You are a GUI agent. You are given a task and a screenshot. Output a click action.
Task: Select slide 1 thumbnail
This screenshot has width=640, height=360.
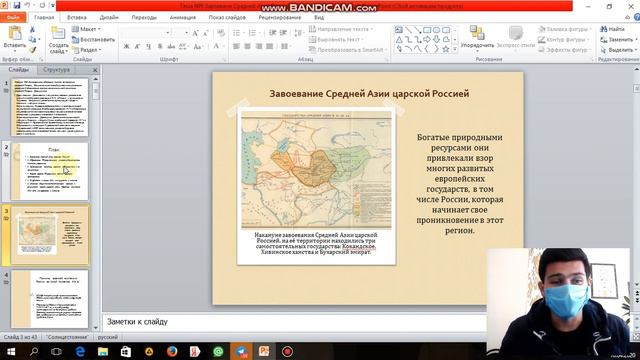click(50, 107)
